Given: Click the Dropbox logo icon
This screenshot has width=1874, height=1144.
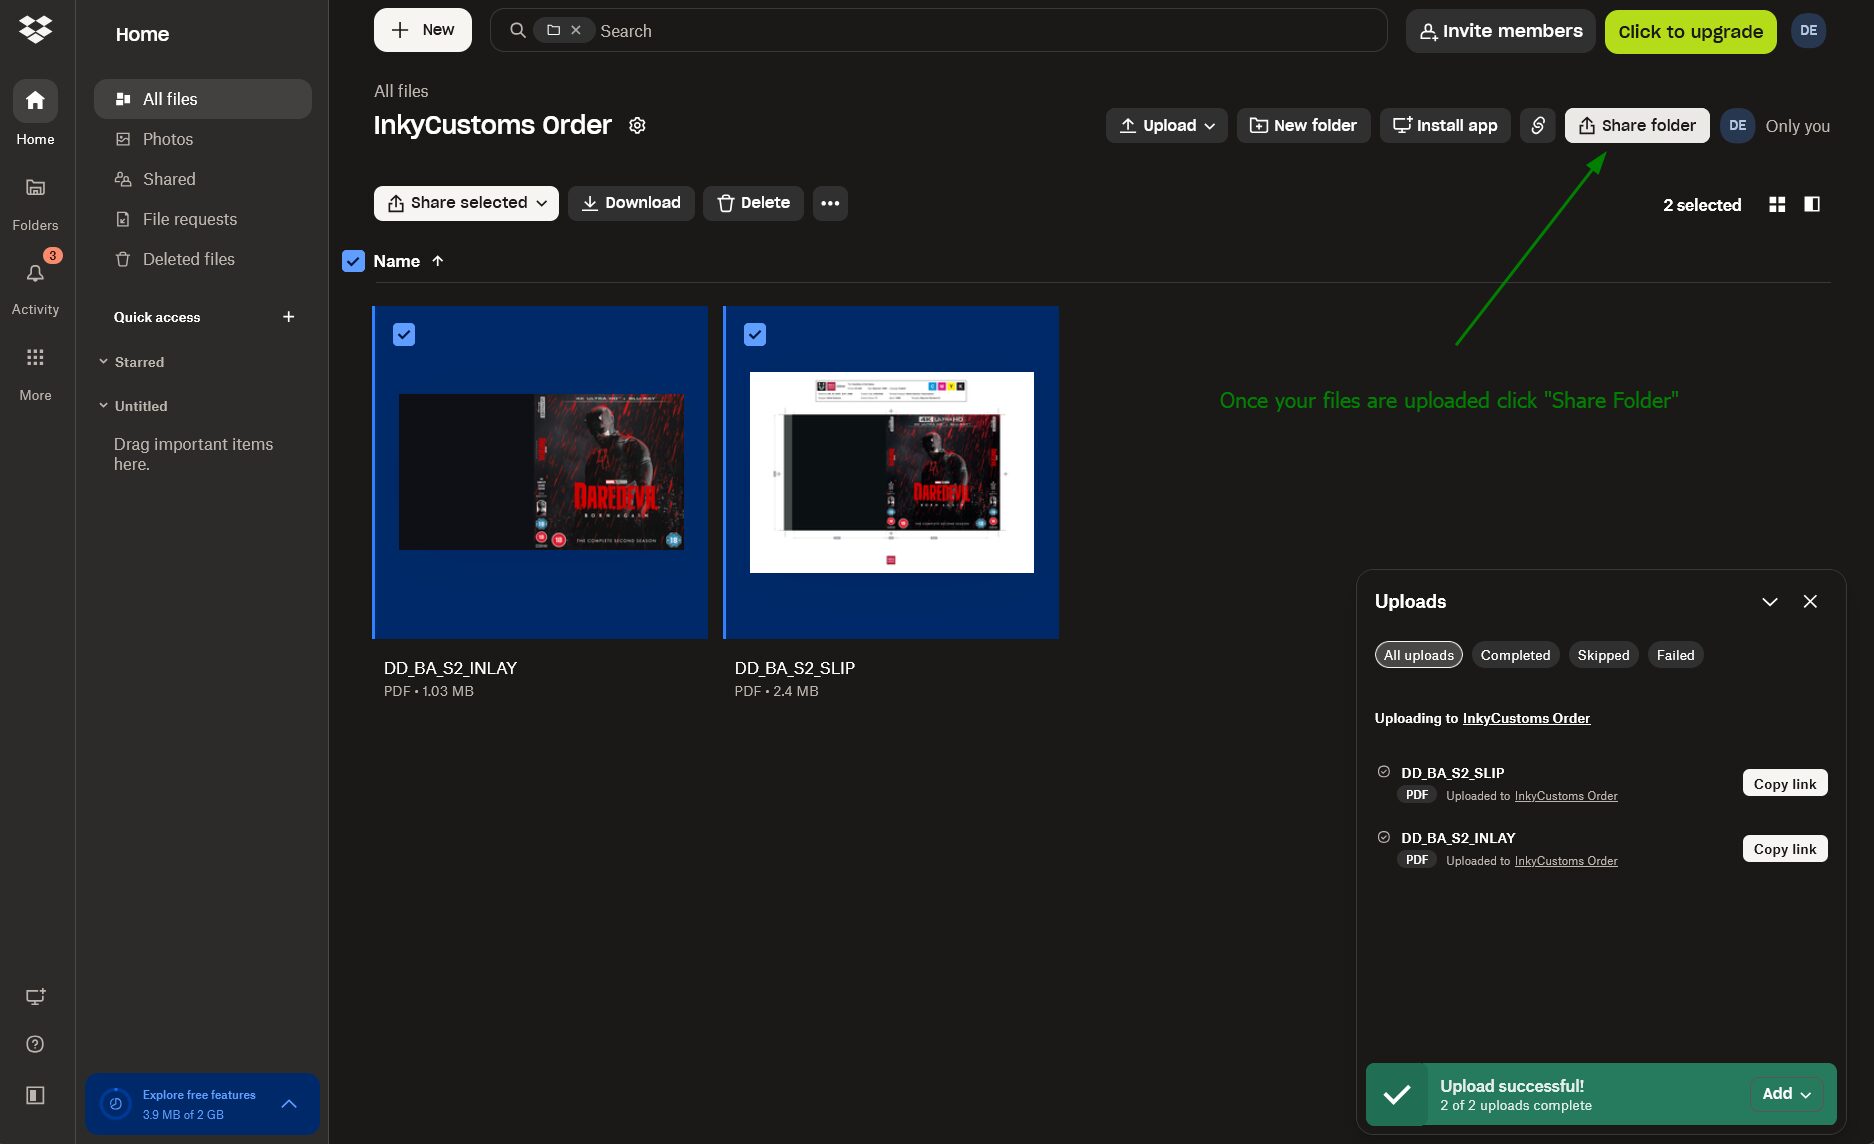Looking at the screenshot, I should 35,29.
